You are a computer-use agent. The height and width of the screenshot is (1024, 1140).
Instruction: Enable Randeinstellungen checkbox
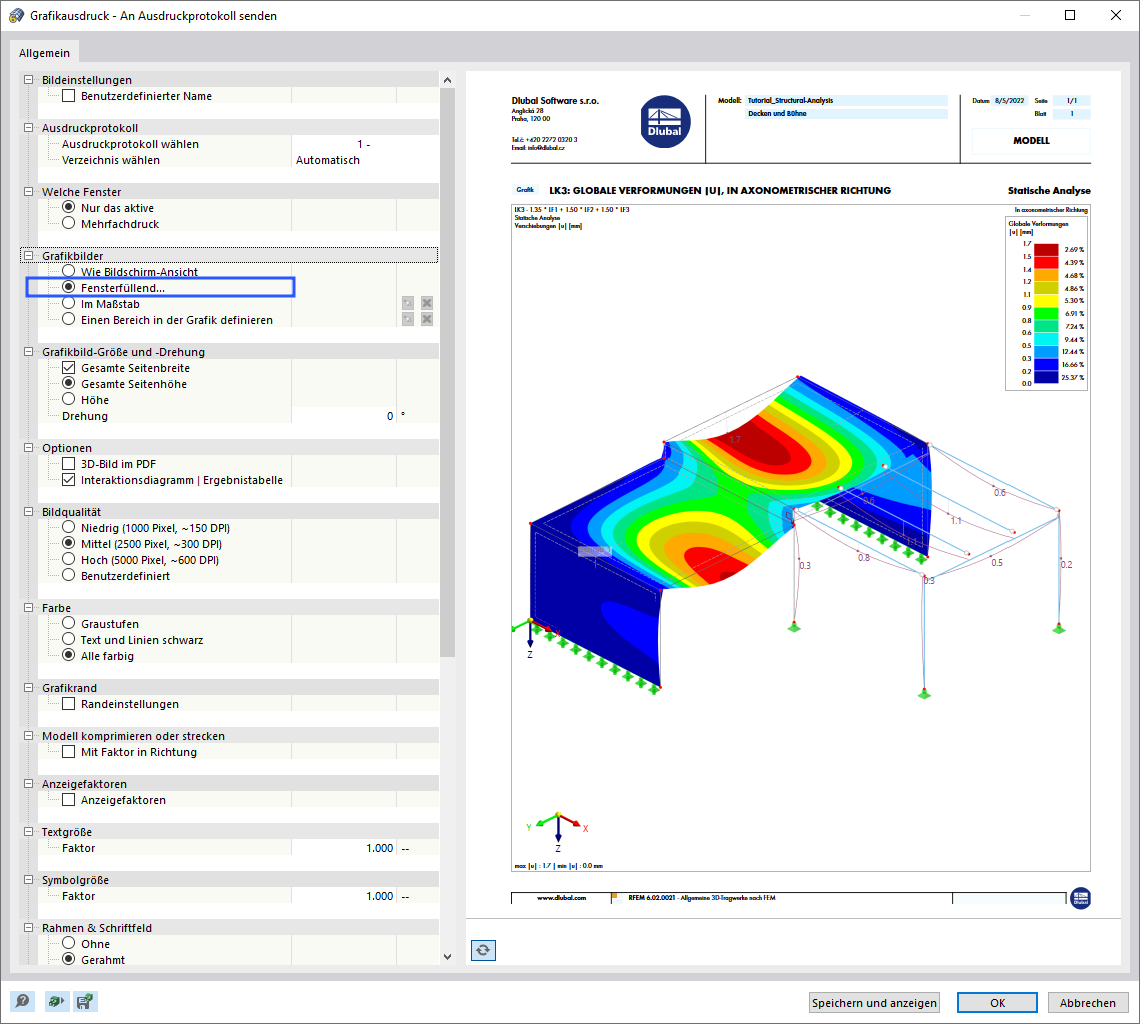coord(69,704)
